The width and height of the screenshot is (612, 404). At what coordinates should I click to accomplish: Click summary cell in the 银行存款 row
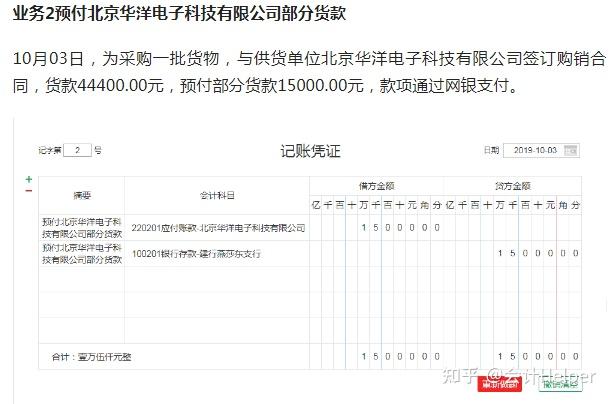(82, 254)
